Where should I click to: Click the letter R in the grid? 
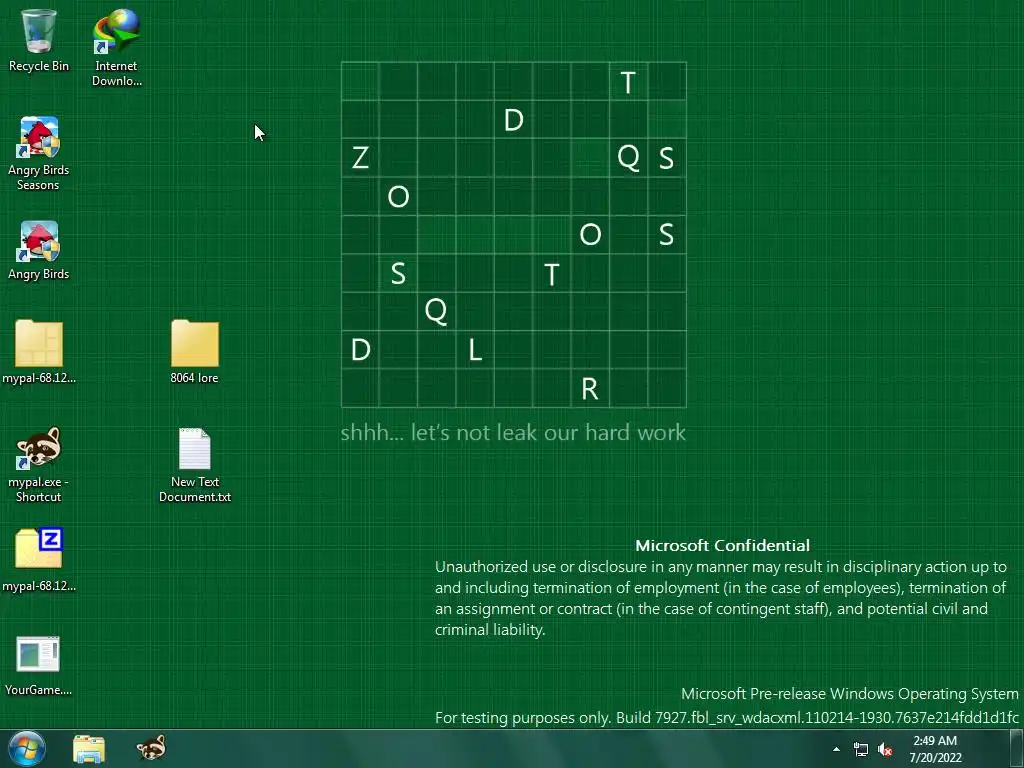(590, 389)
